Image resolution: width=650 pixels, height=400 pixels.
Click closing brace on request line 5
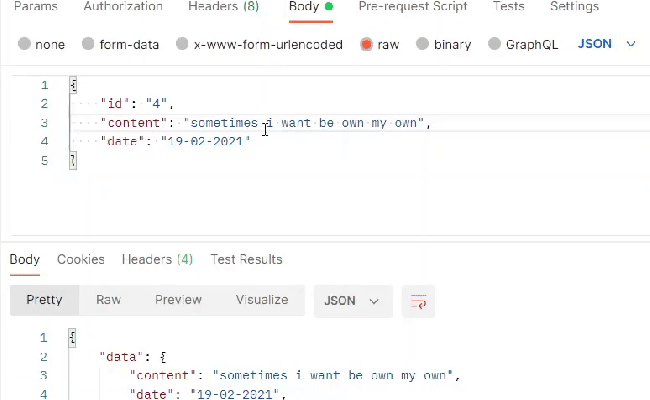click(x=73, y=160)
